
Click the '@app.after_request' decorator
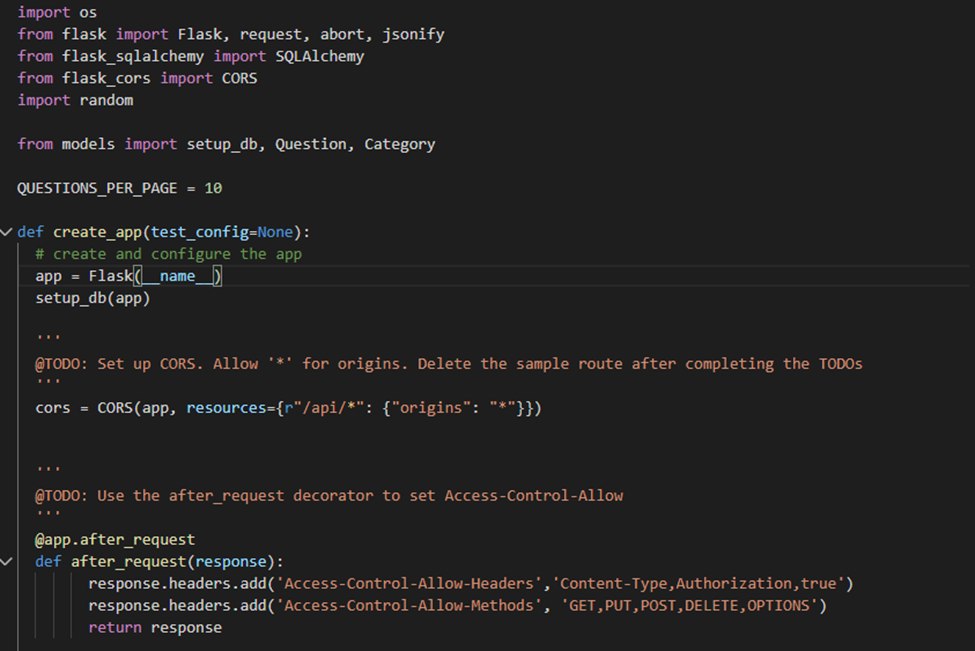[115, 540]
